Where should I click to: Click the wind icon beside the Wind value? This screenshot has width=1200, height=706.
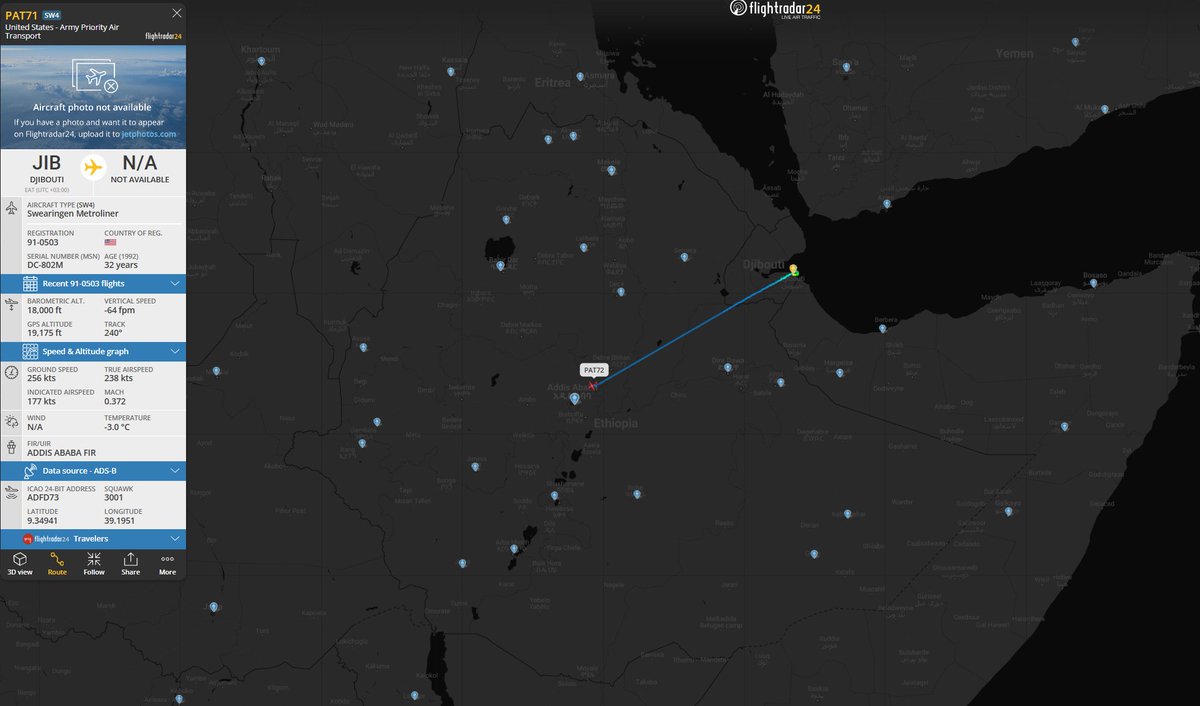tap(11, 421)
